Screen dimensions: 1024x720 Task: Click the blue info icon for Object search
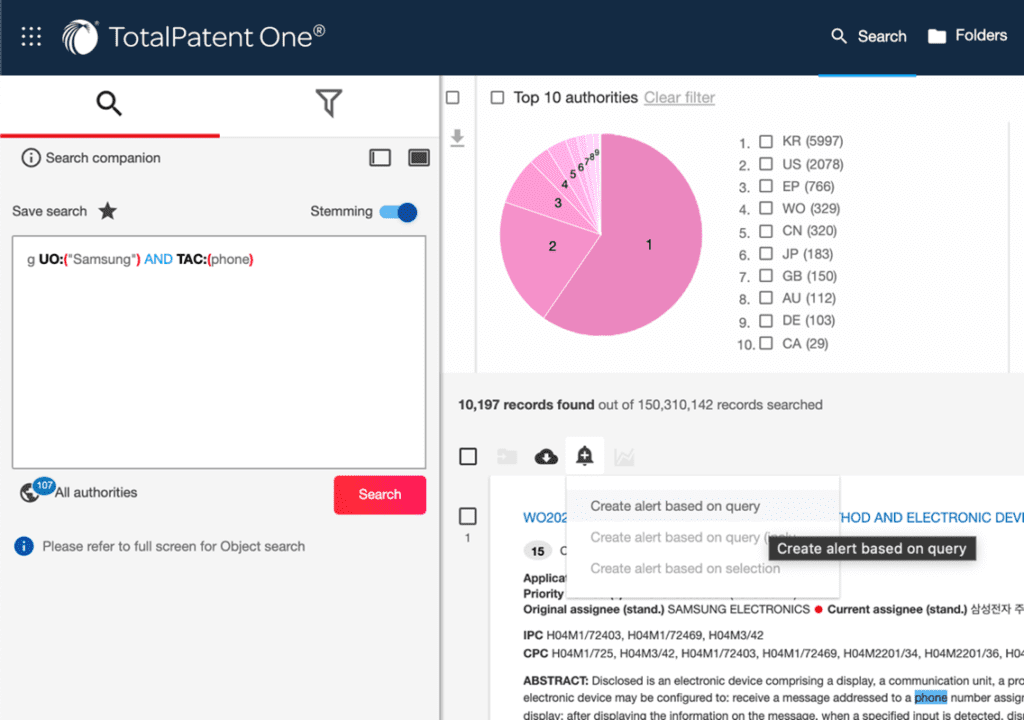(x=24, y=546)
